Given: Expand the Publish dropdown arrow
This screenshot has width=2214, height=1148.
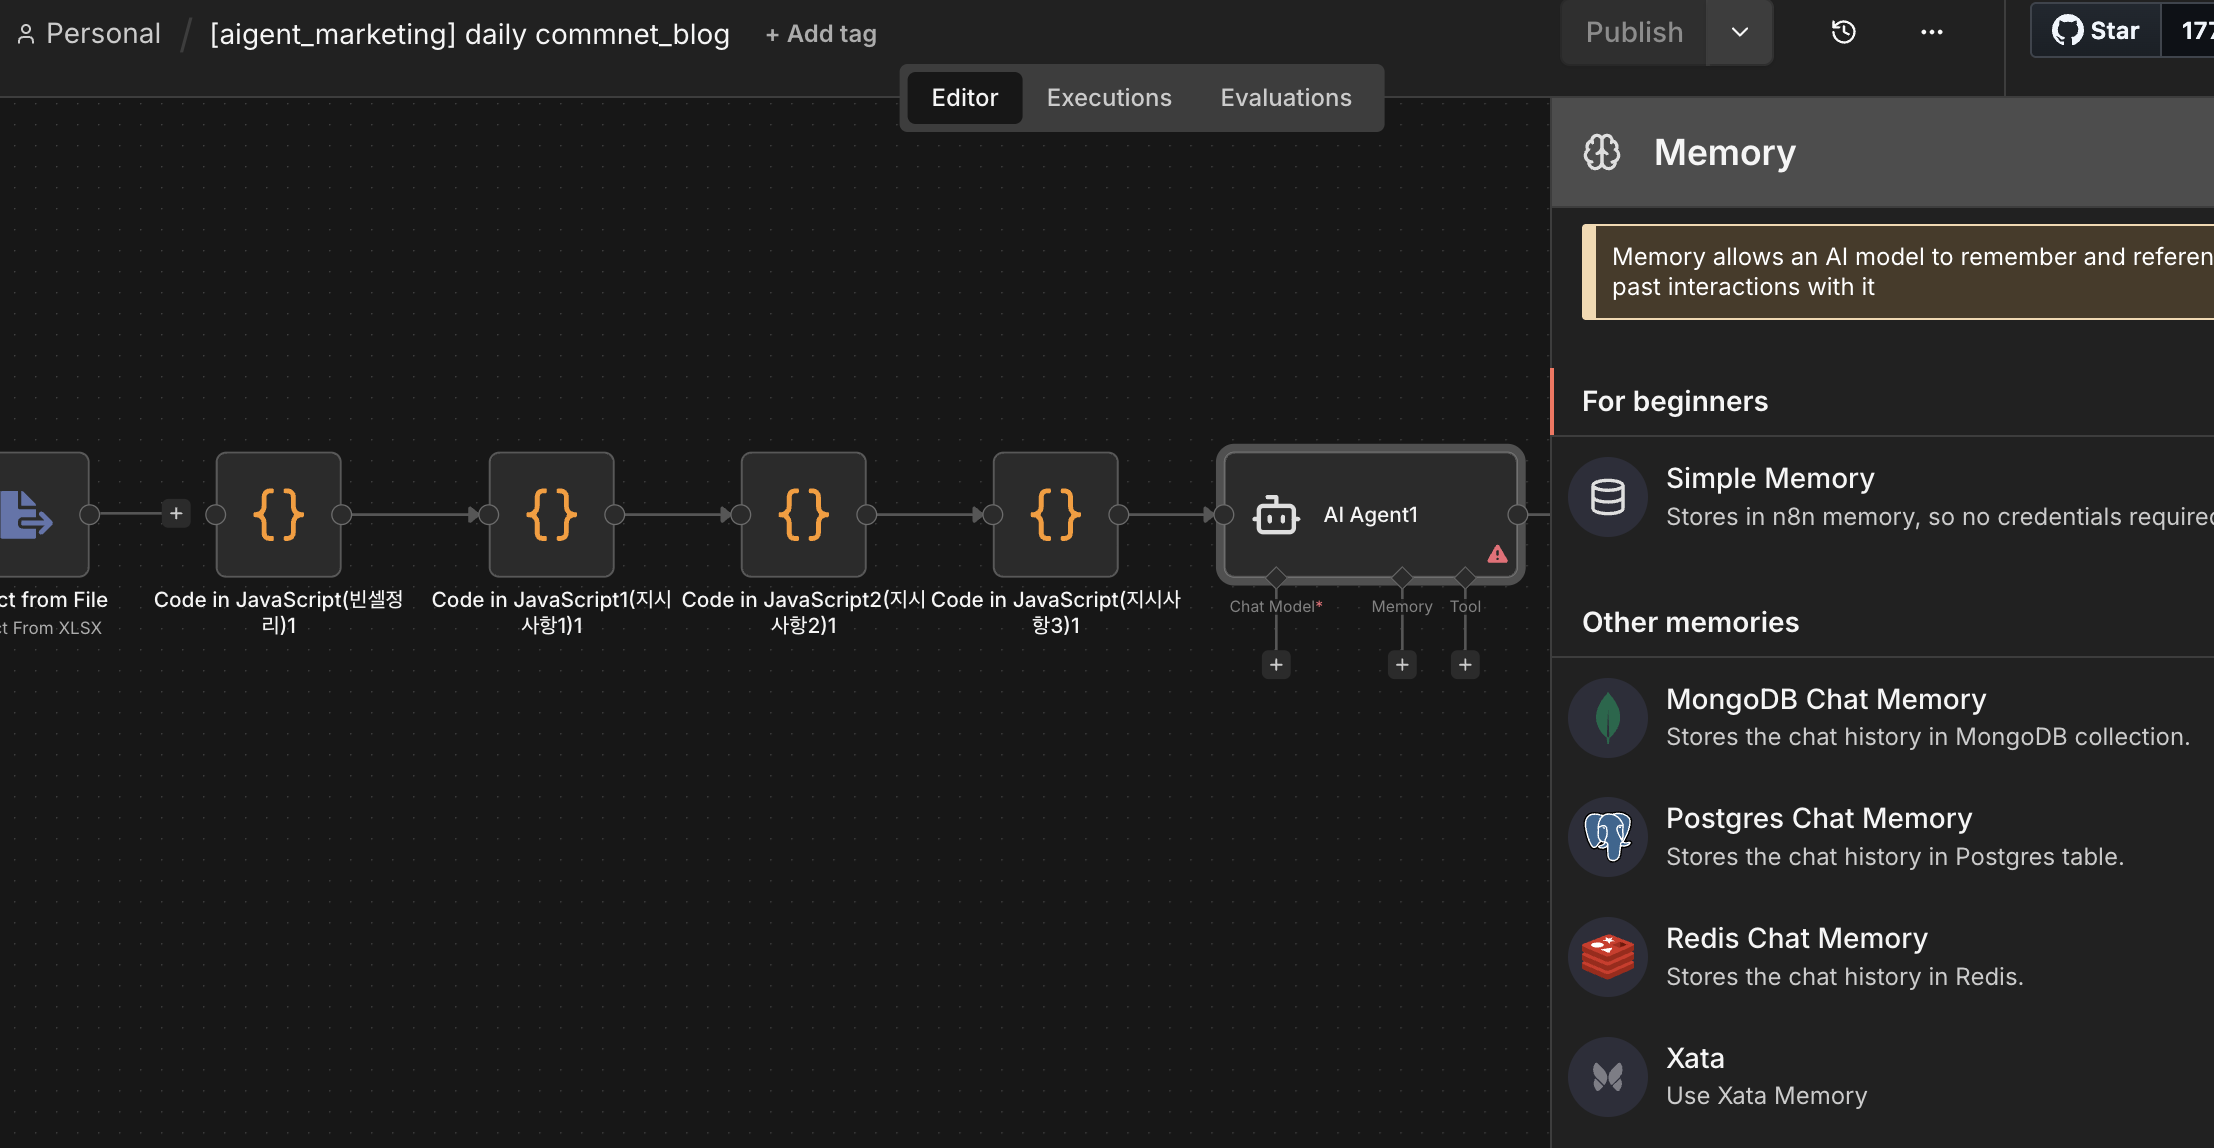Looking at the screenshot, I should 1739,32.
